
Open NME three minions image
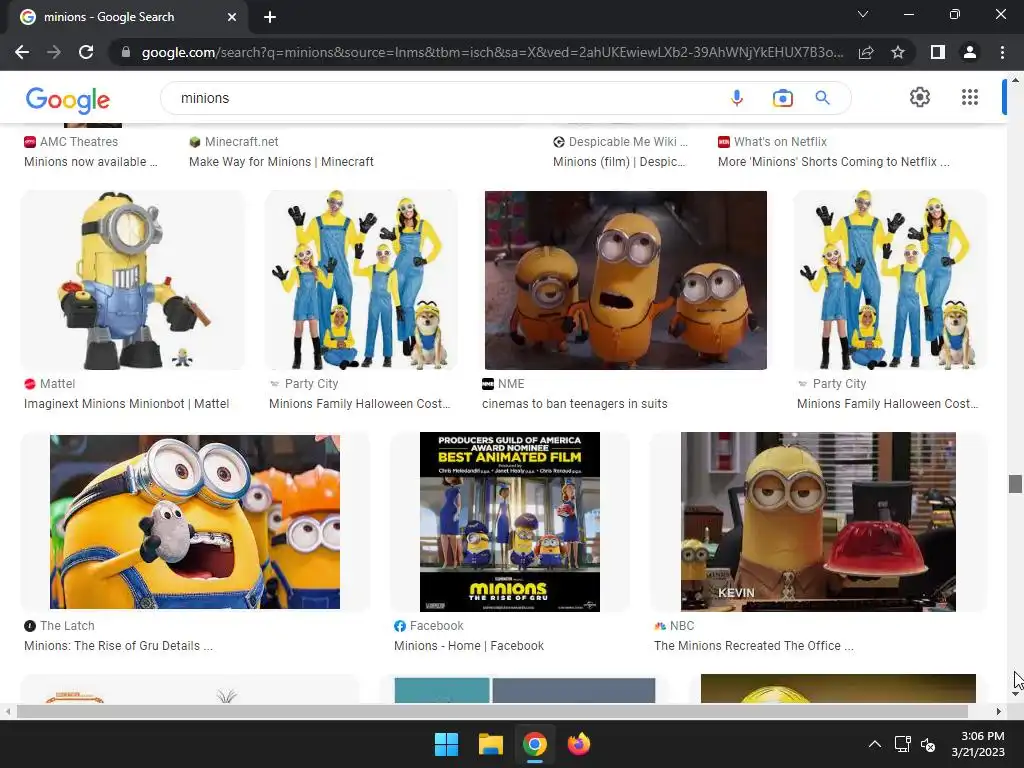[626, 280]
